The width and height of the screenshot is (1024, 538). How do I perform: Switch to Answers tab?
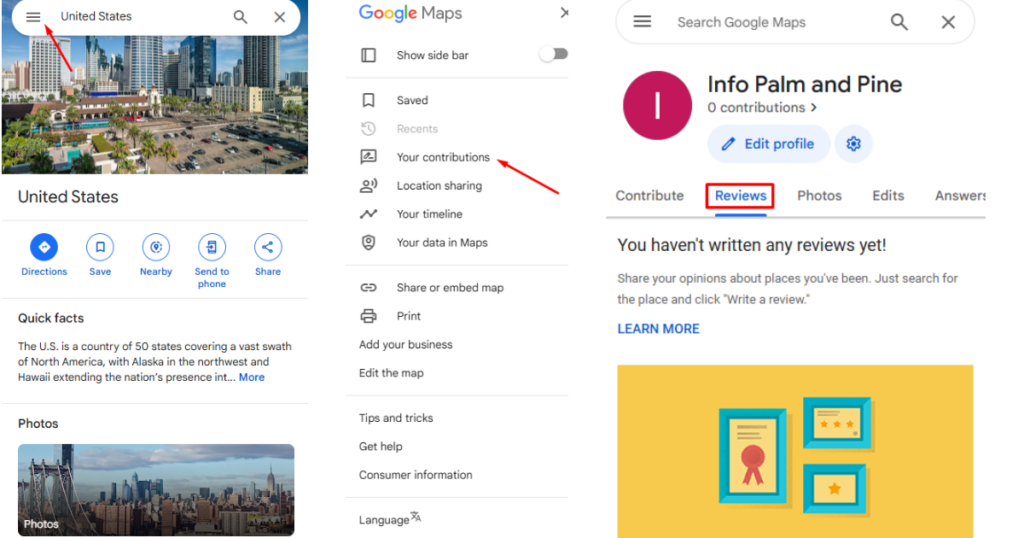click(x=960, y=196)
